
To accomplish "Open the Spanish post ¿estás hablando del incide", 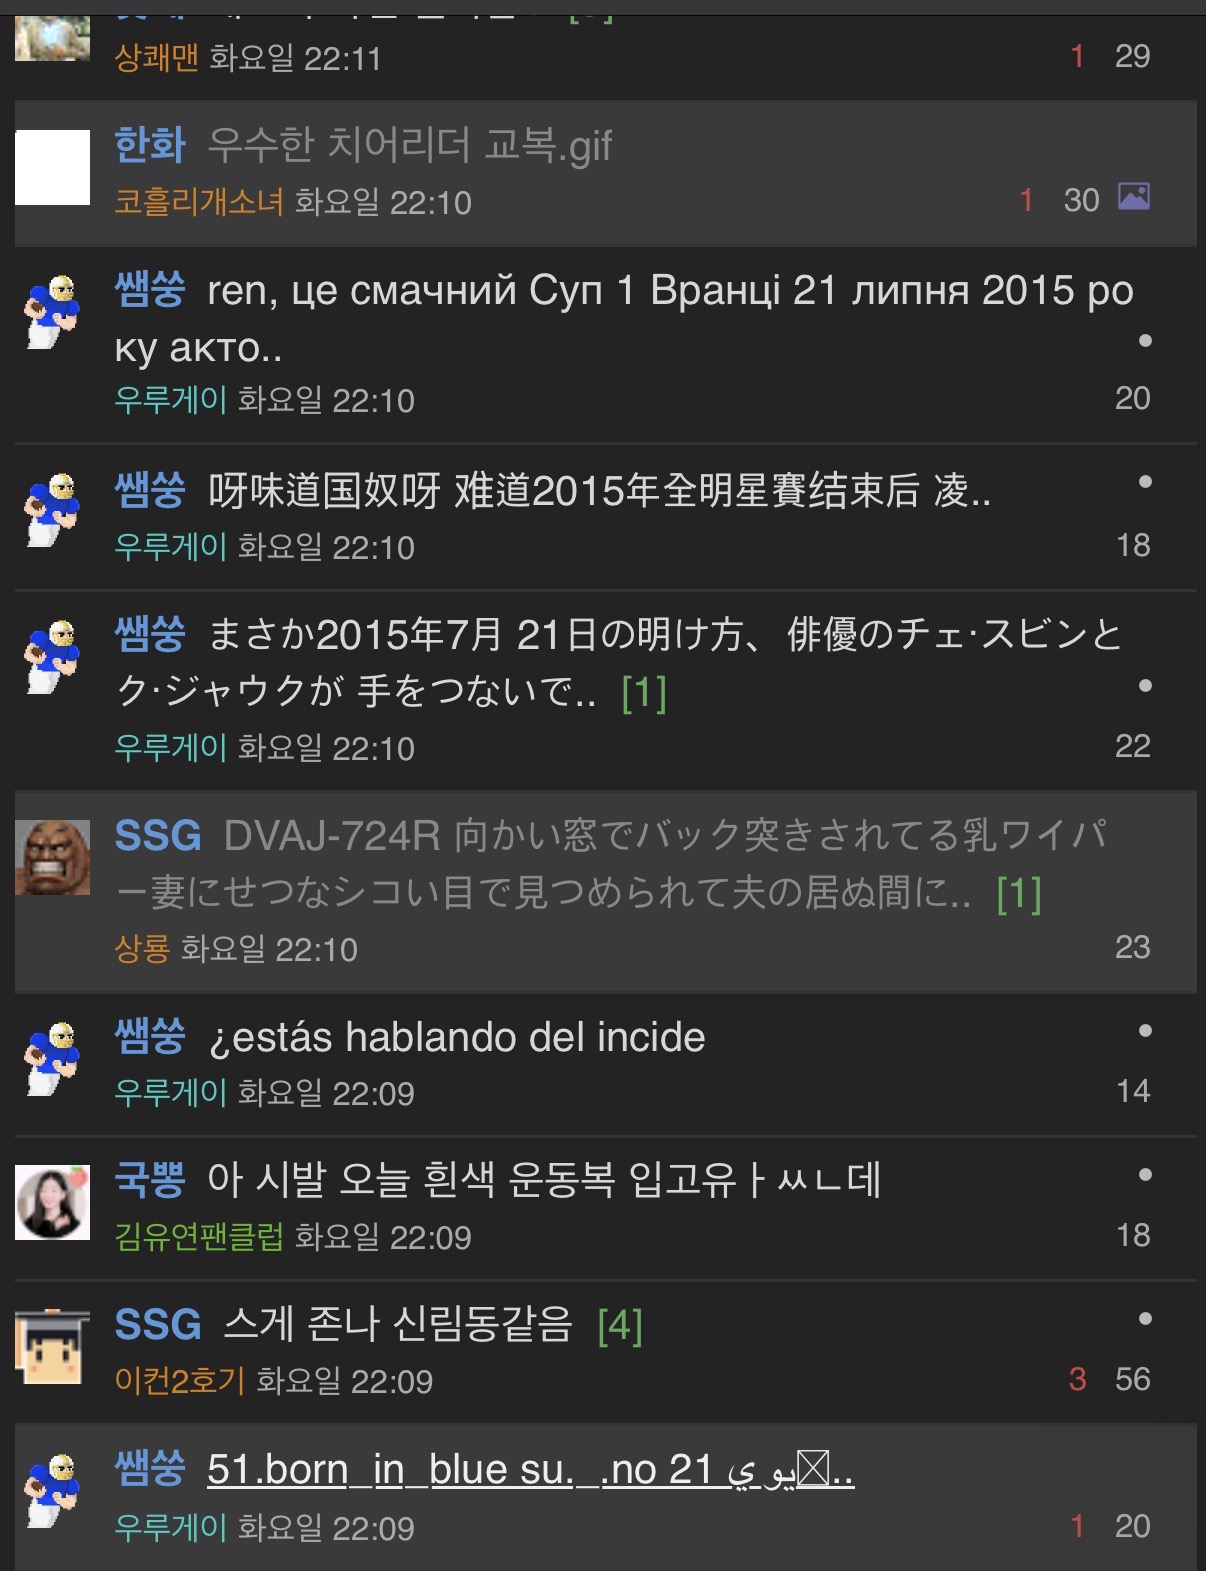I will pos(457,1038).
